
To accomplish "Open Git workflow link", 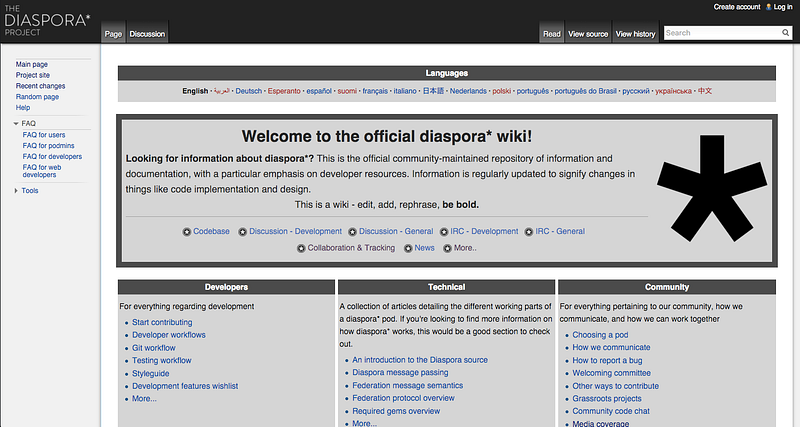I will coord(154,348).
